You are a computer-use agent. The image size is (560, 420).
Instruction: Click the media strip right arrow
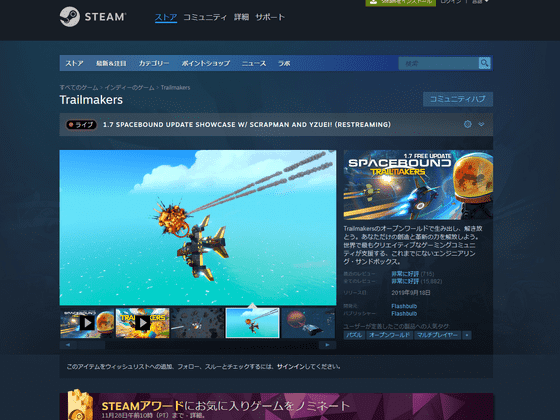[x=327, y=345]
